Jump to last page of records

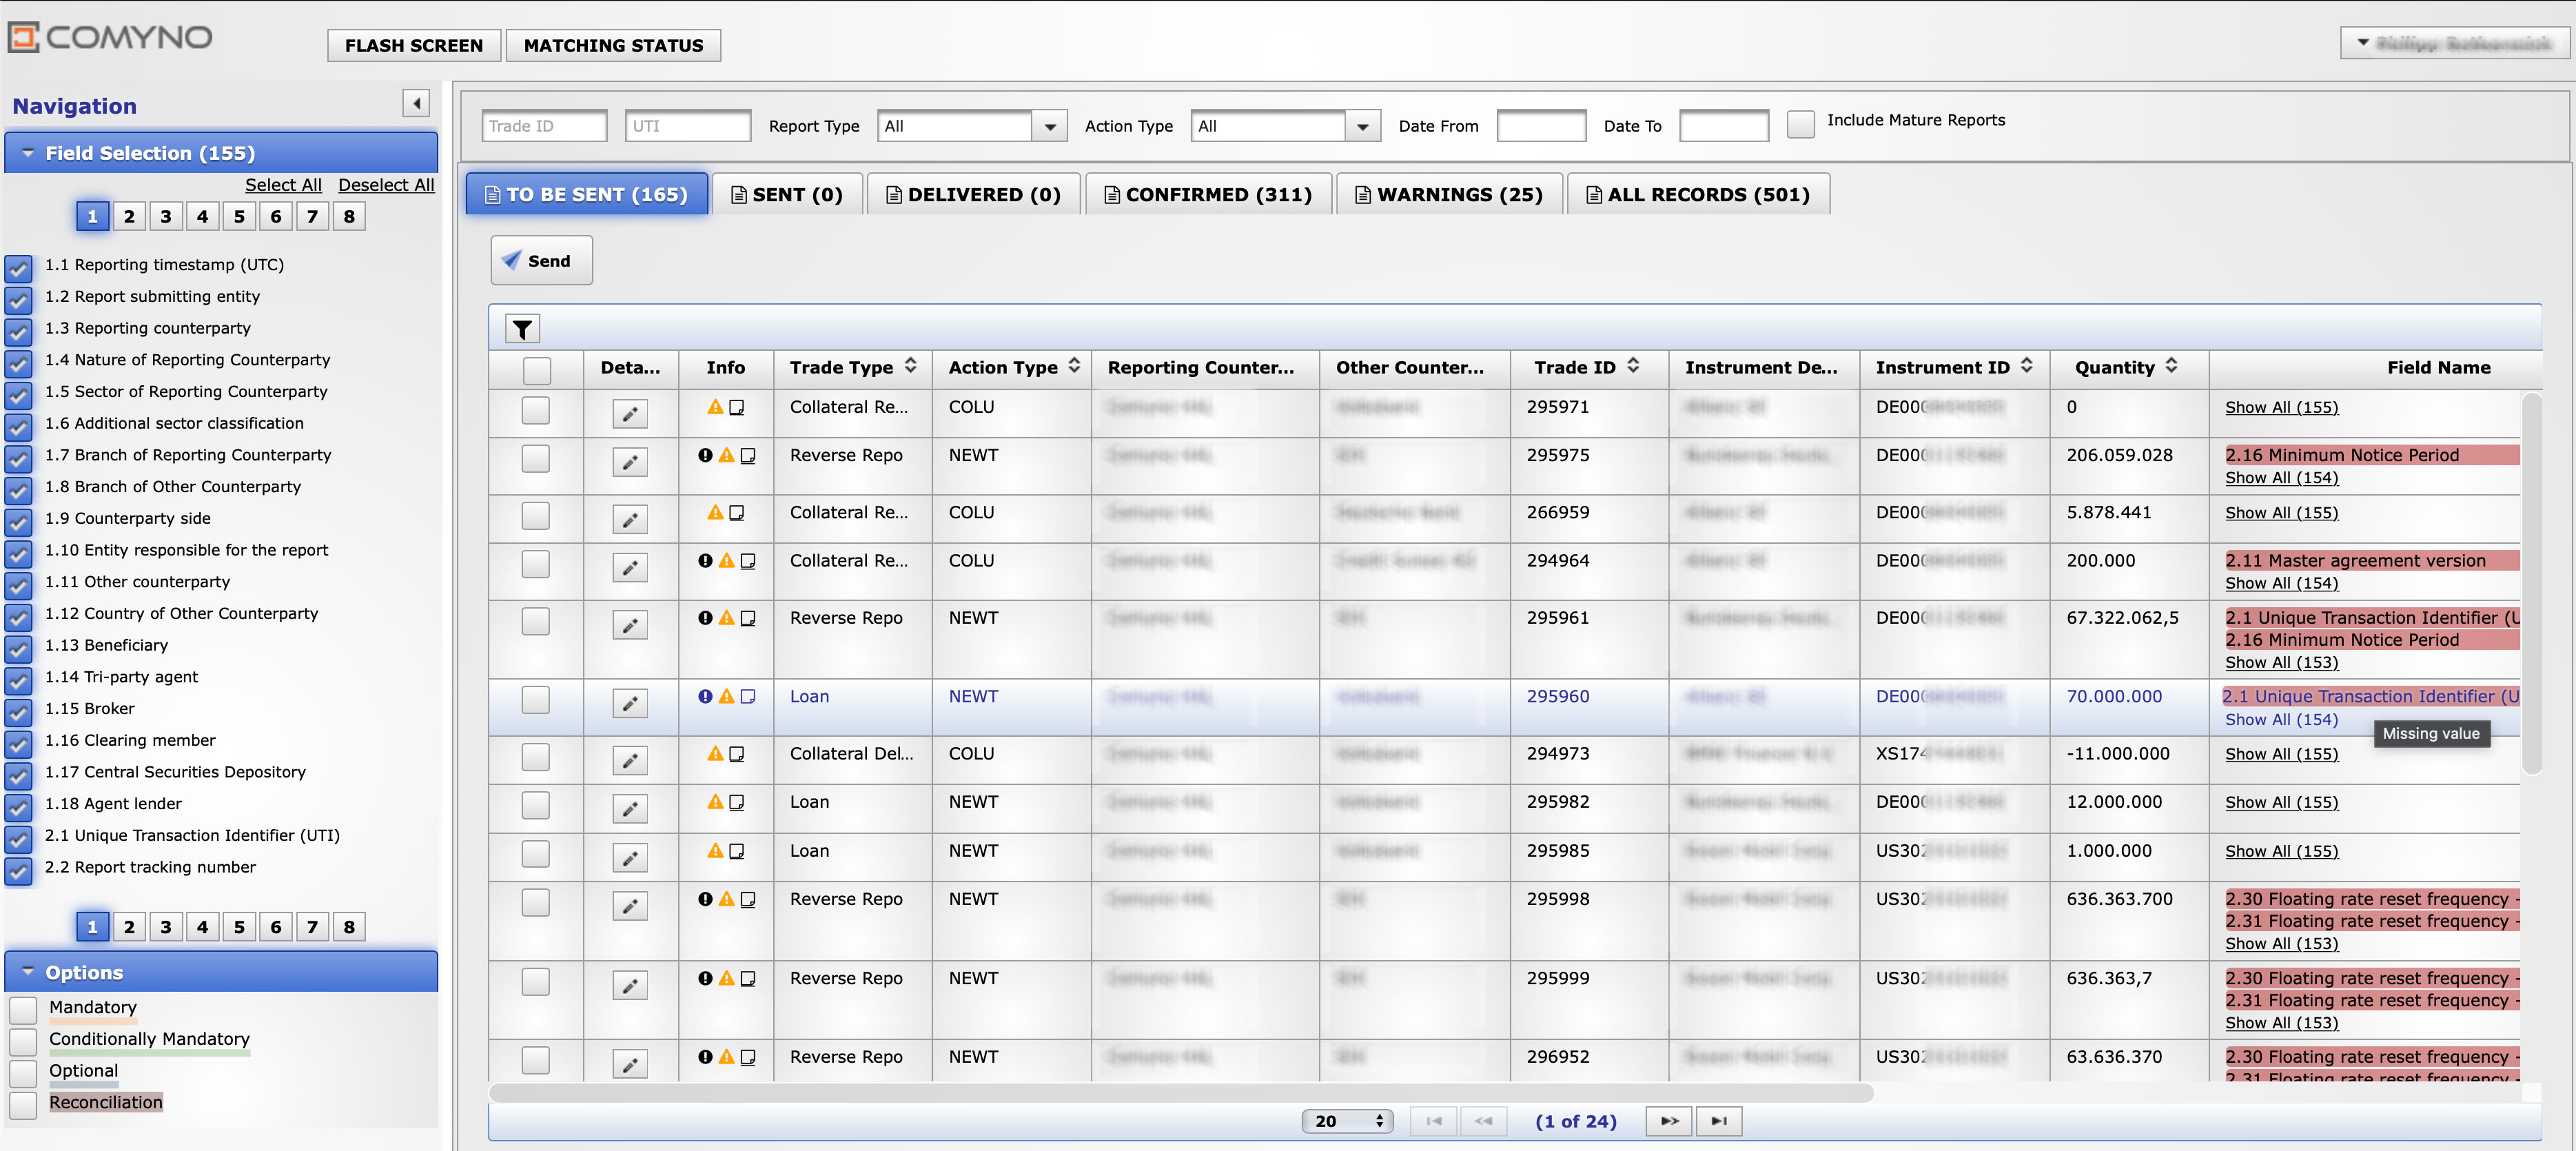(x=1719, y=1121)
